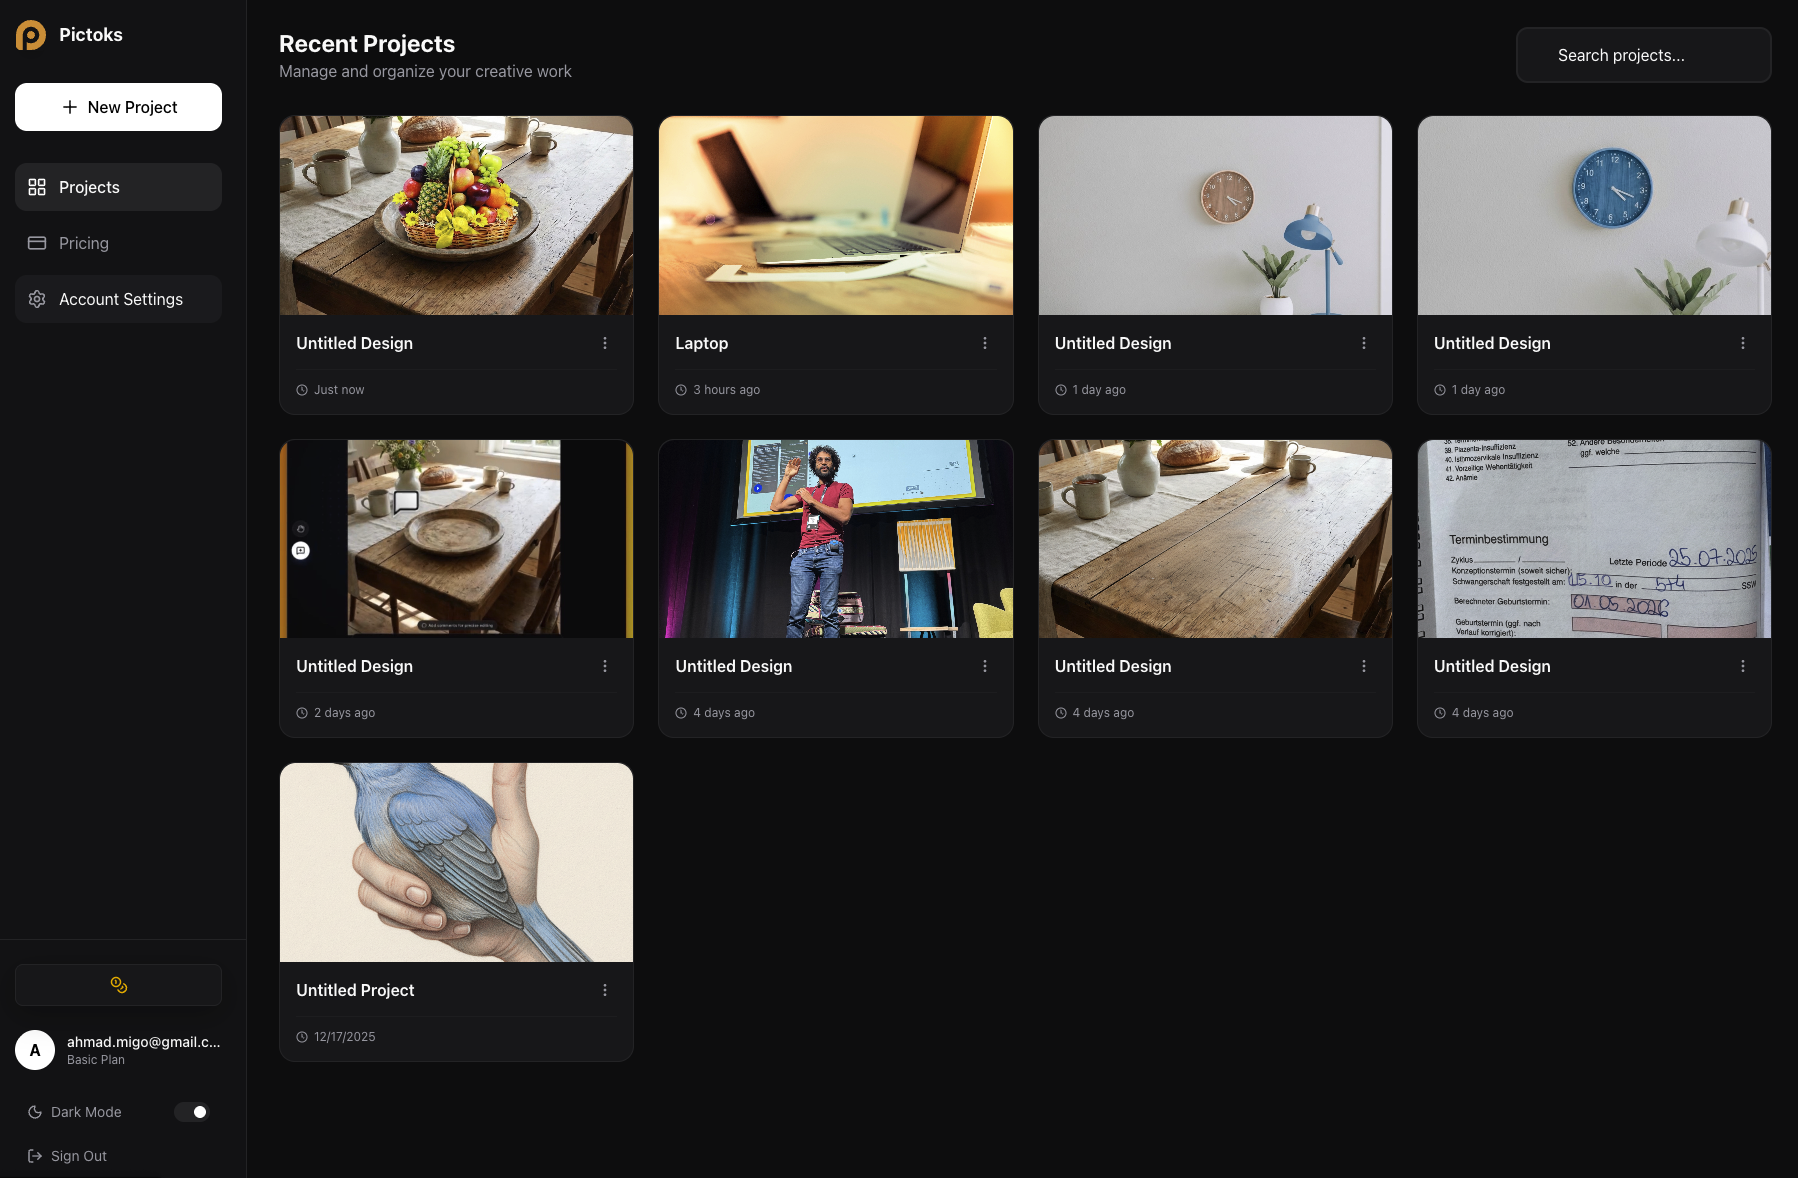The height and width of the screenshot is (1178, 1798).
Task: Click the sign out arrow icon
Action: pos(33,1155)
